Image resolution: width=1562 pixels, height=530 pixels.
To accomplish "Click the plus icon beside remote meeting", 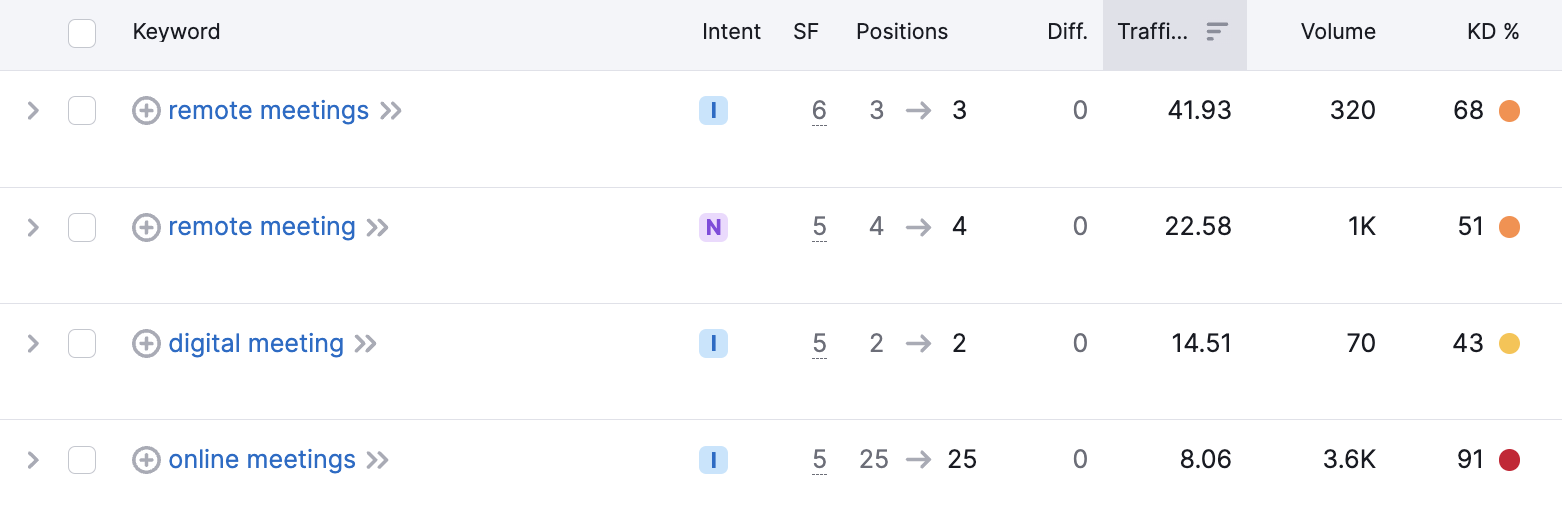I will [x=146, y=228].
